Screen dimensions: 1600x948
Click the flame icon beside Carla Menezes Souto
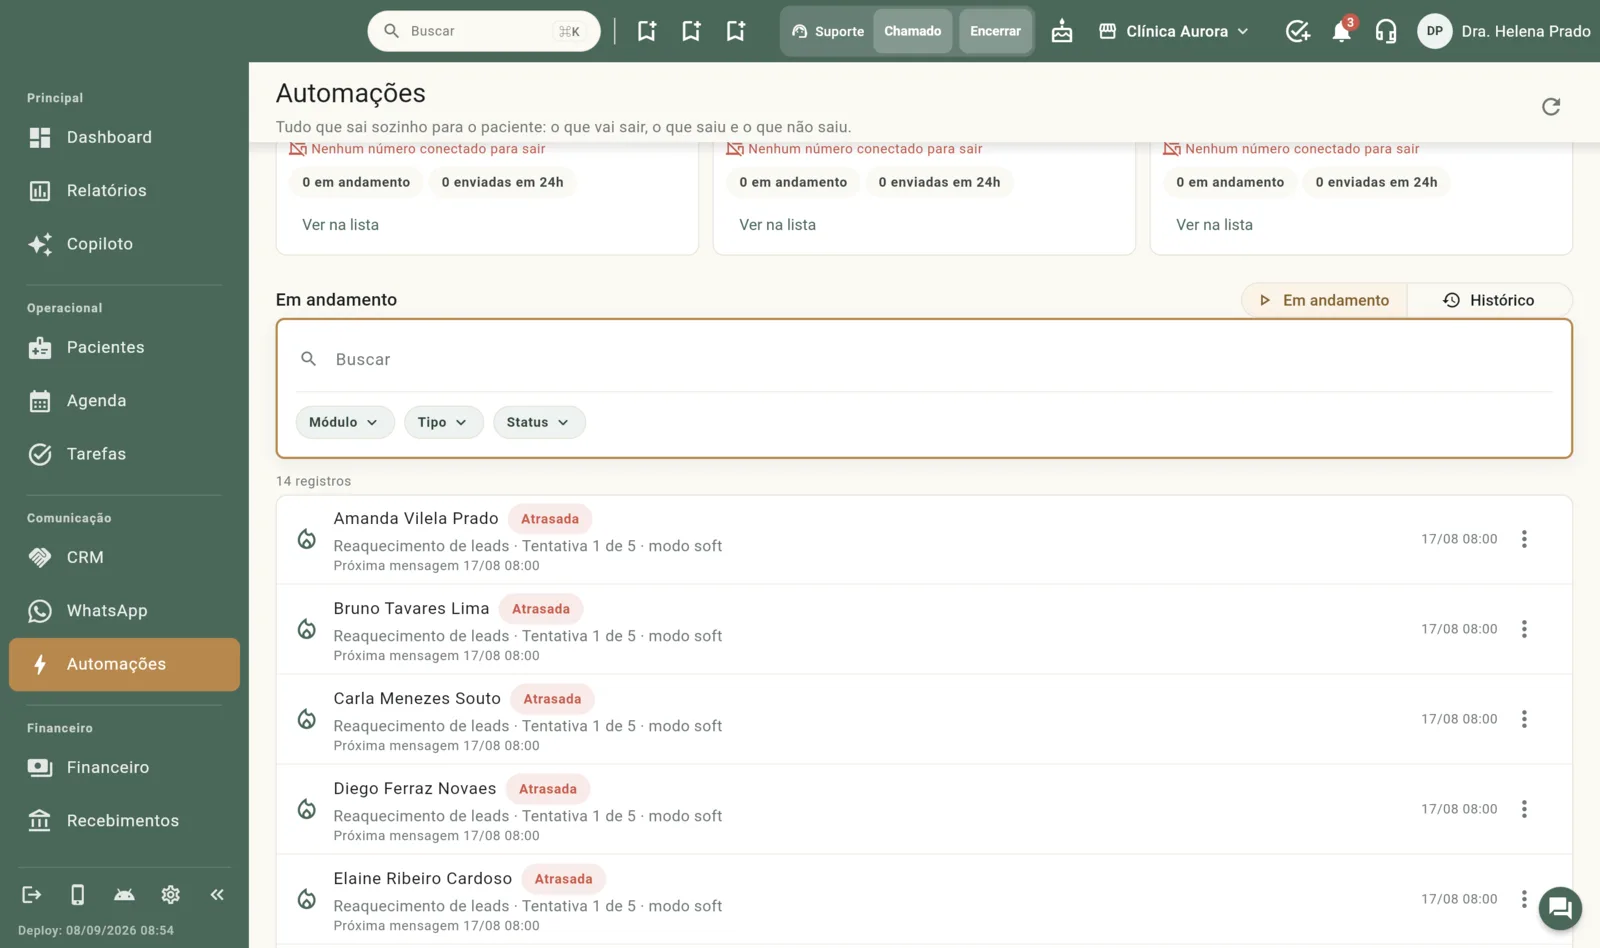307,719
